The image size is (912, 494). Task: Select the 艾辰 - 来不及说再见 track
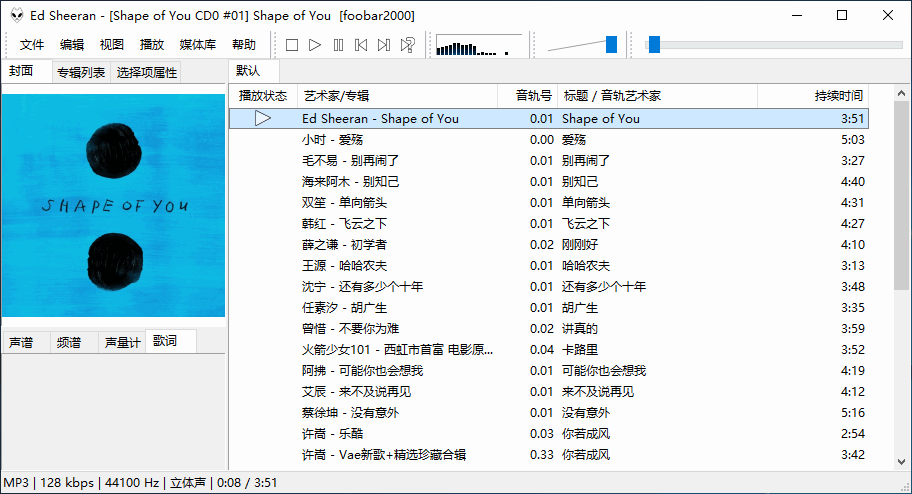click(x=549, y=392)
